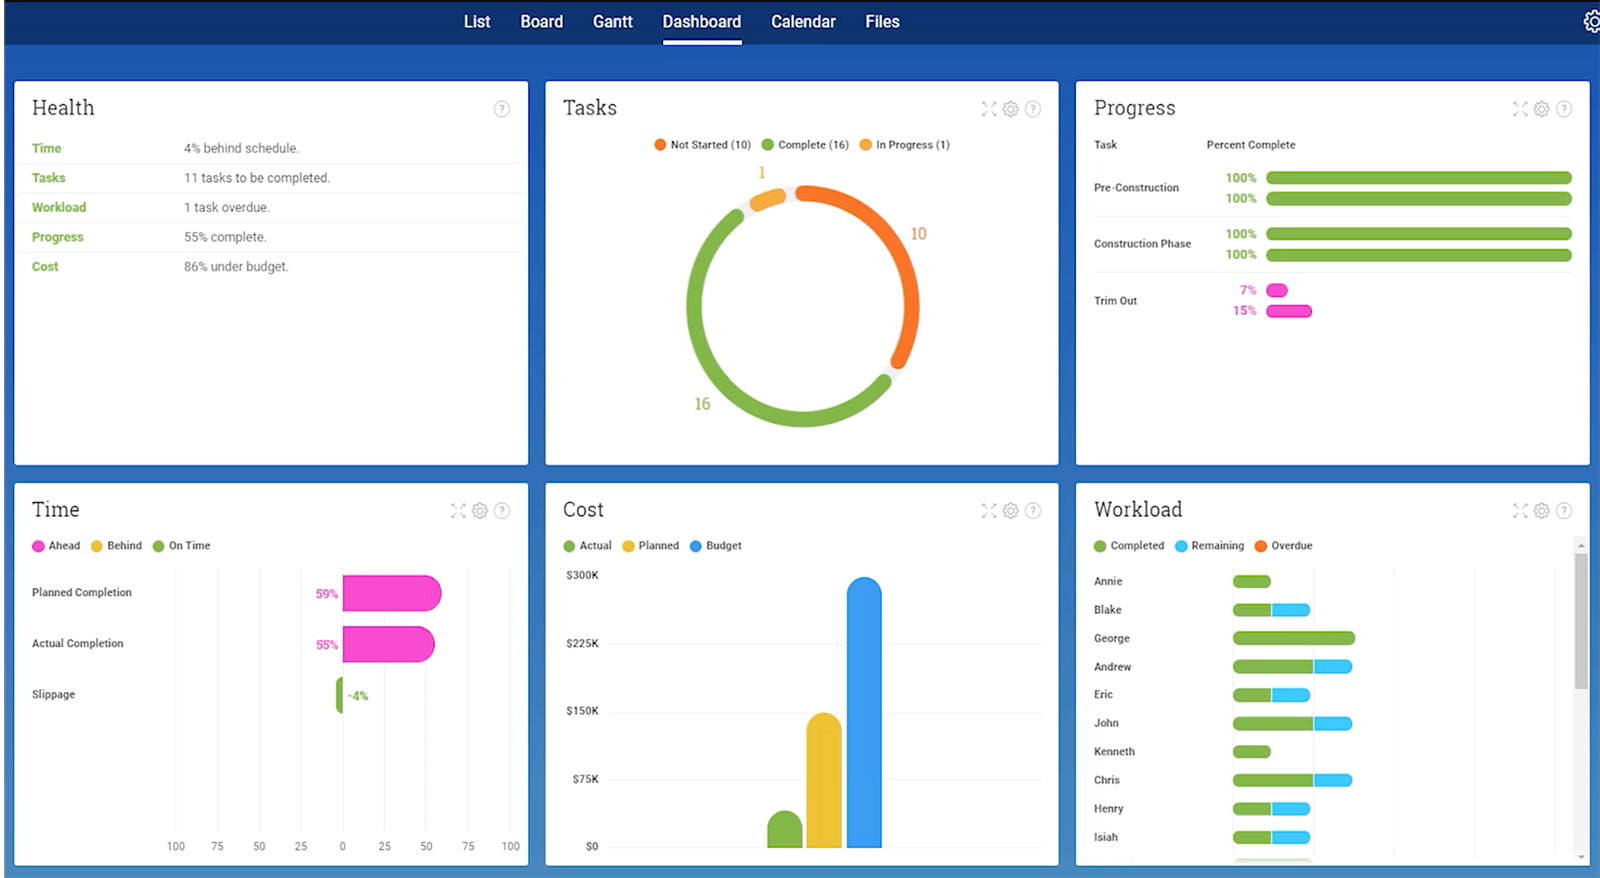The width and height of the screenshot is (1600, 878).
Task: Click the green Actual cost bar
Action: 784,829
